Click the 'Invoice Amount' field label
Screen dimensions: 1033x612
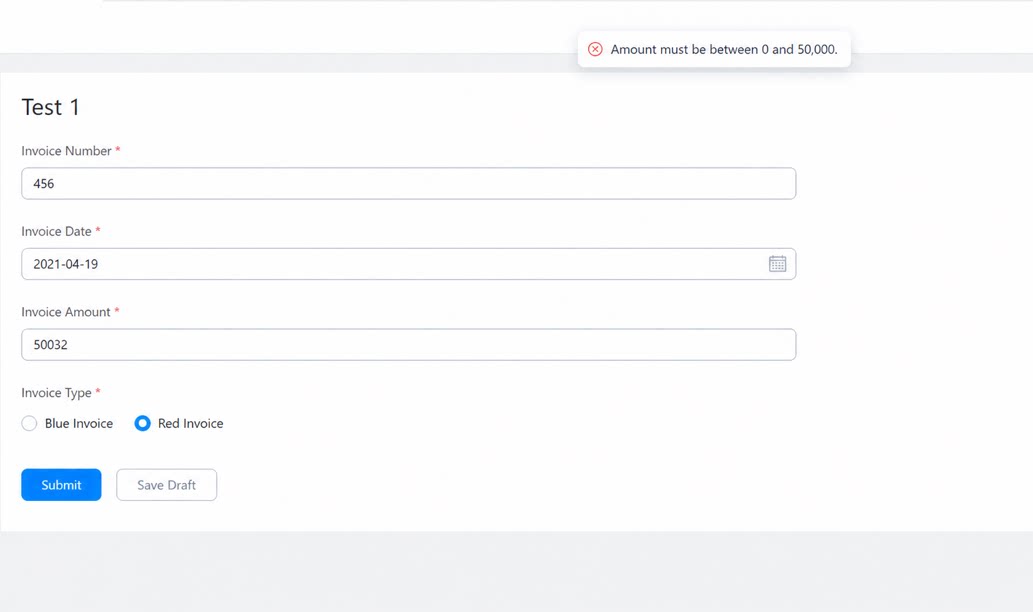(66, 312)
